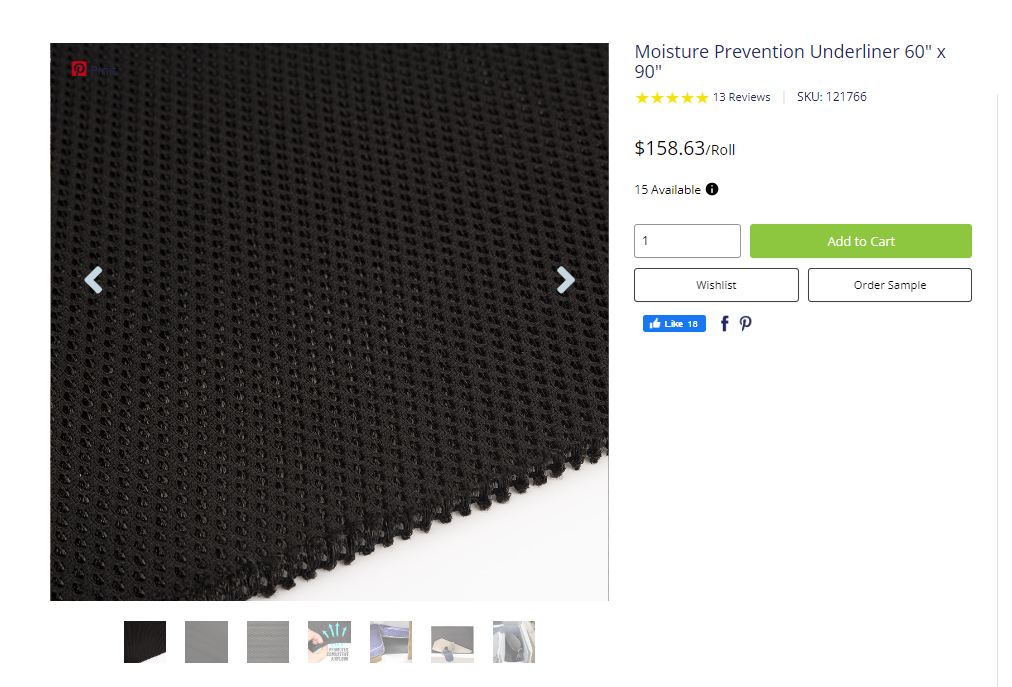Click the Pinterest Pin icon on main image
Screen dimensions: 1012x687
[x=80, y=69]
